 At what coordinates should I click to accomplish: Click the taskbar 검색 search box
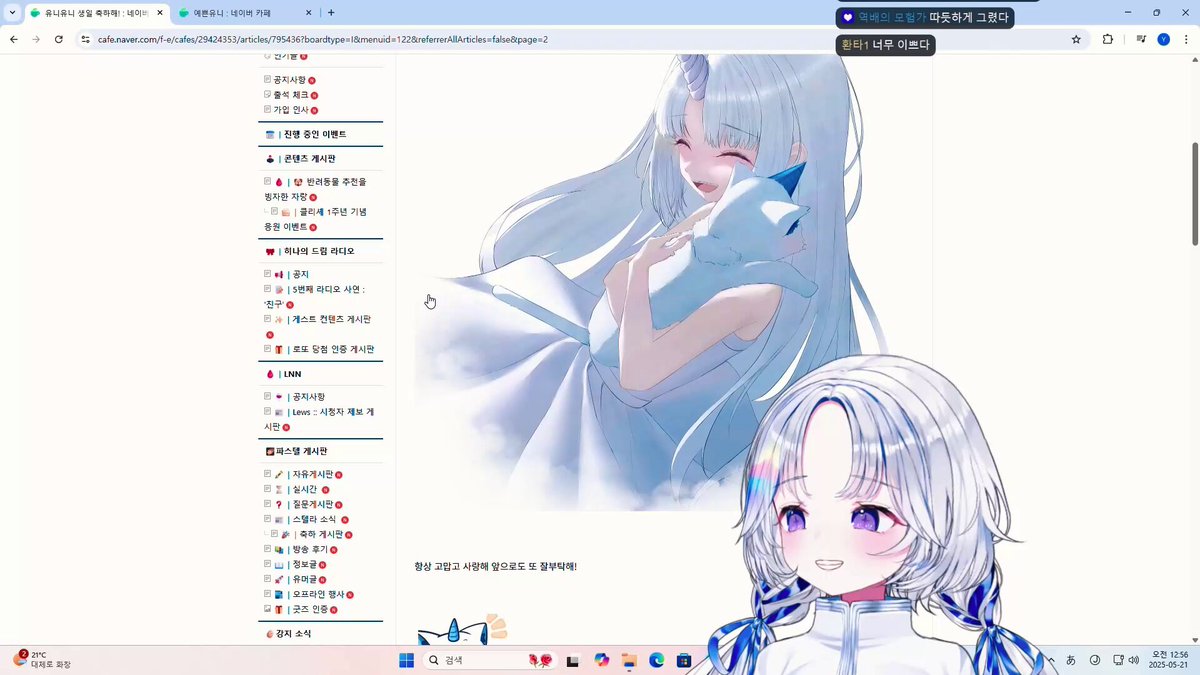coord(491,660)
